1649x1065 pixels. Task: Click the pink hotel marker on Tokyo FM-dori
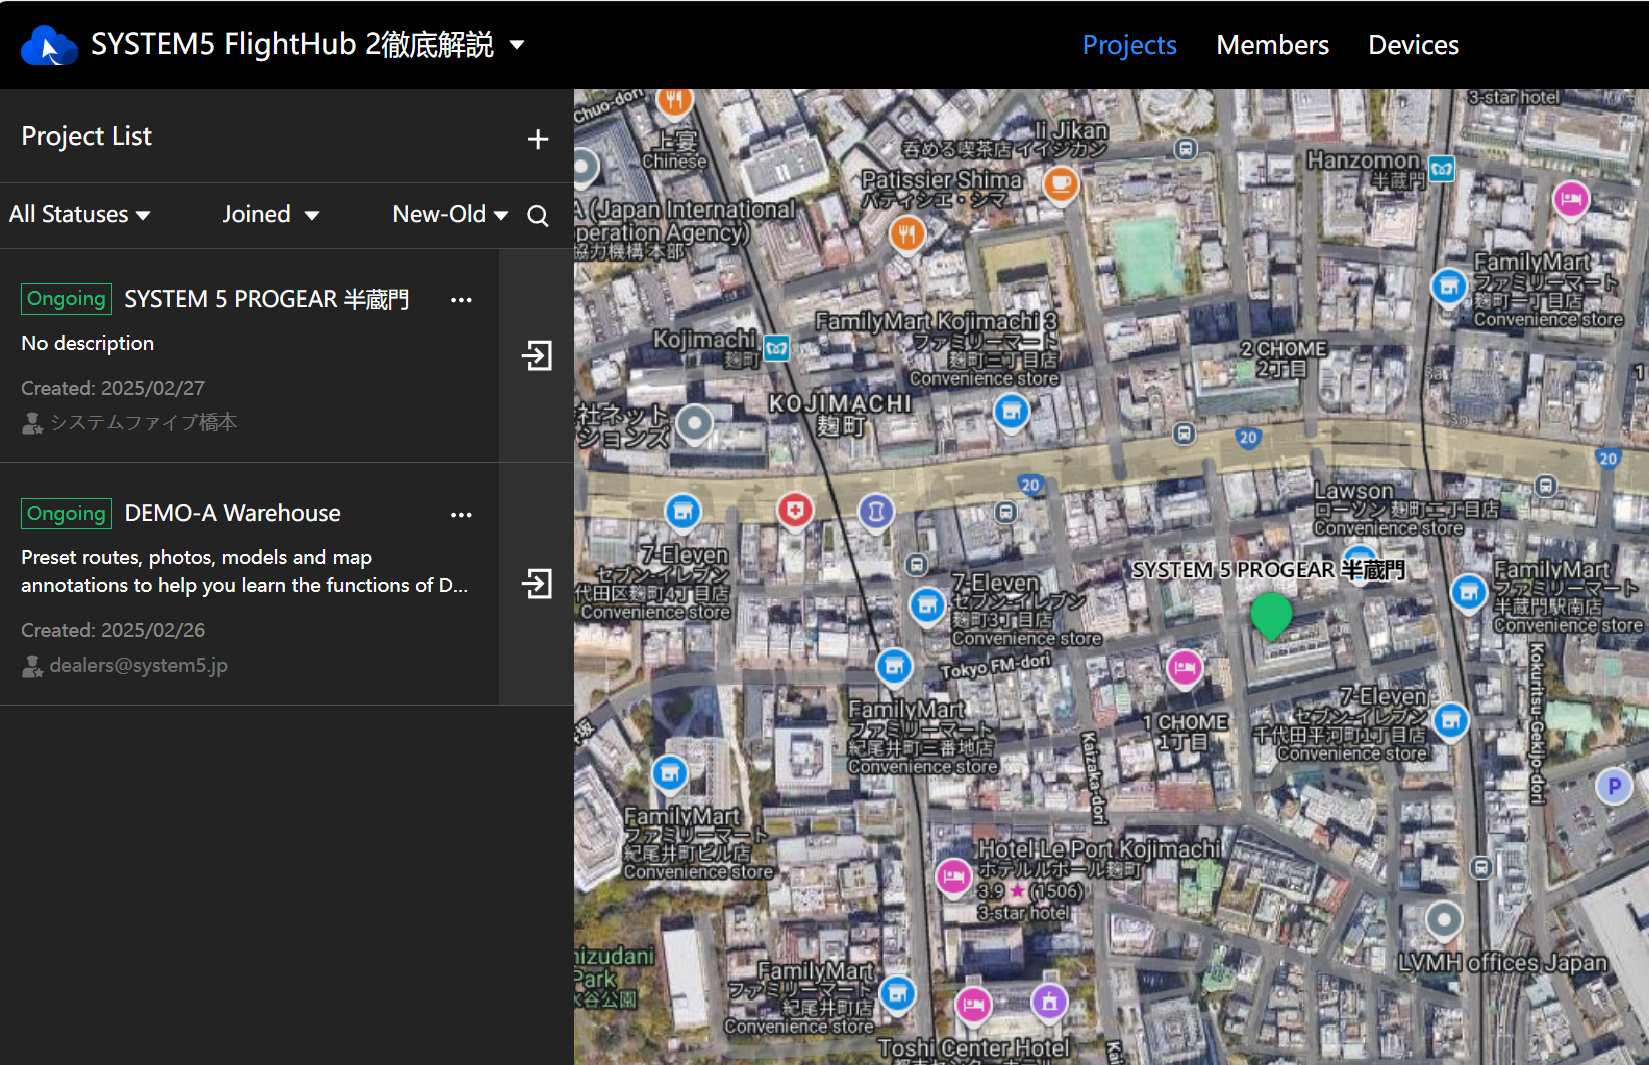click(x=1184, y=668)
